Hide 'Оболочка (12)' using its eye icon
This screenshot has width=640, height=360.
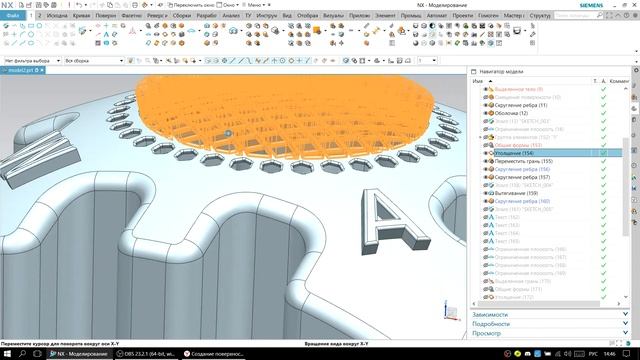click(x=486, y=113)
